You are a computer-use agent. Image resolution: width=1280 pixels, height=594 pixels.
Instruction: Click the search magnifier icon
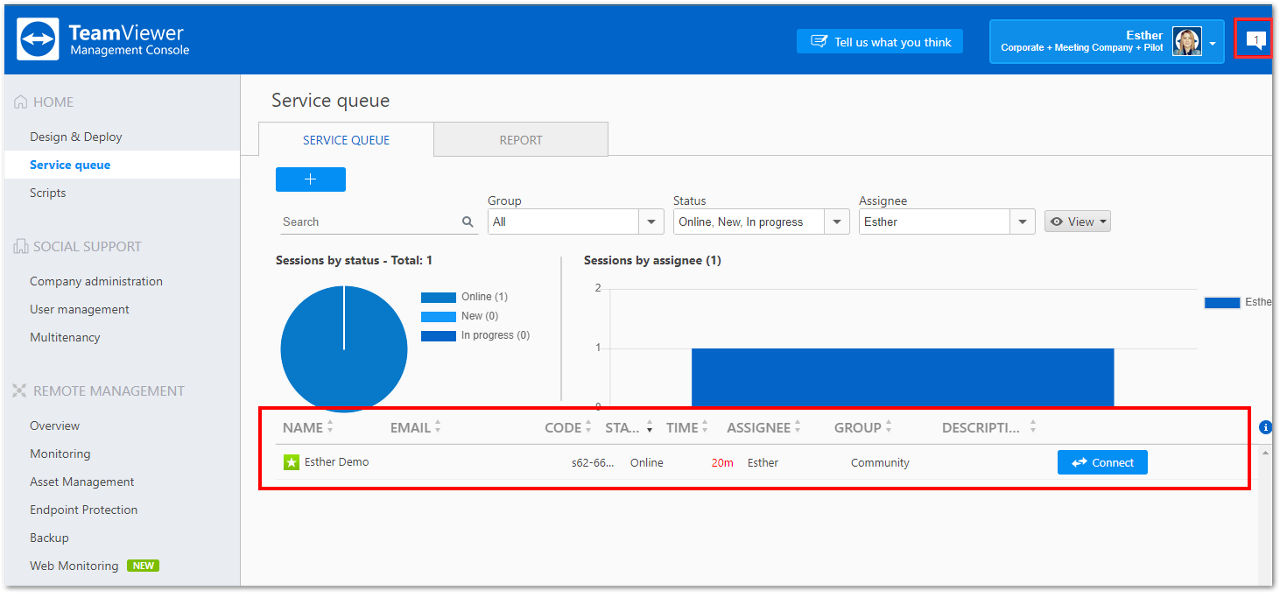(x=467, y=222)
